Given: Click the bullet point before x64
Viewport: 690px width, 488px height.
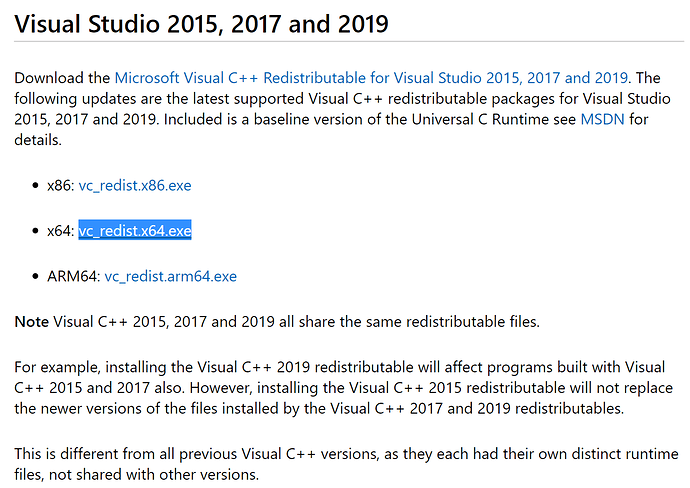Looking at the screenshot, I should click(x=36, y=231).
